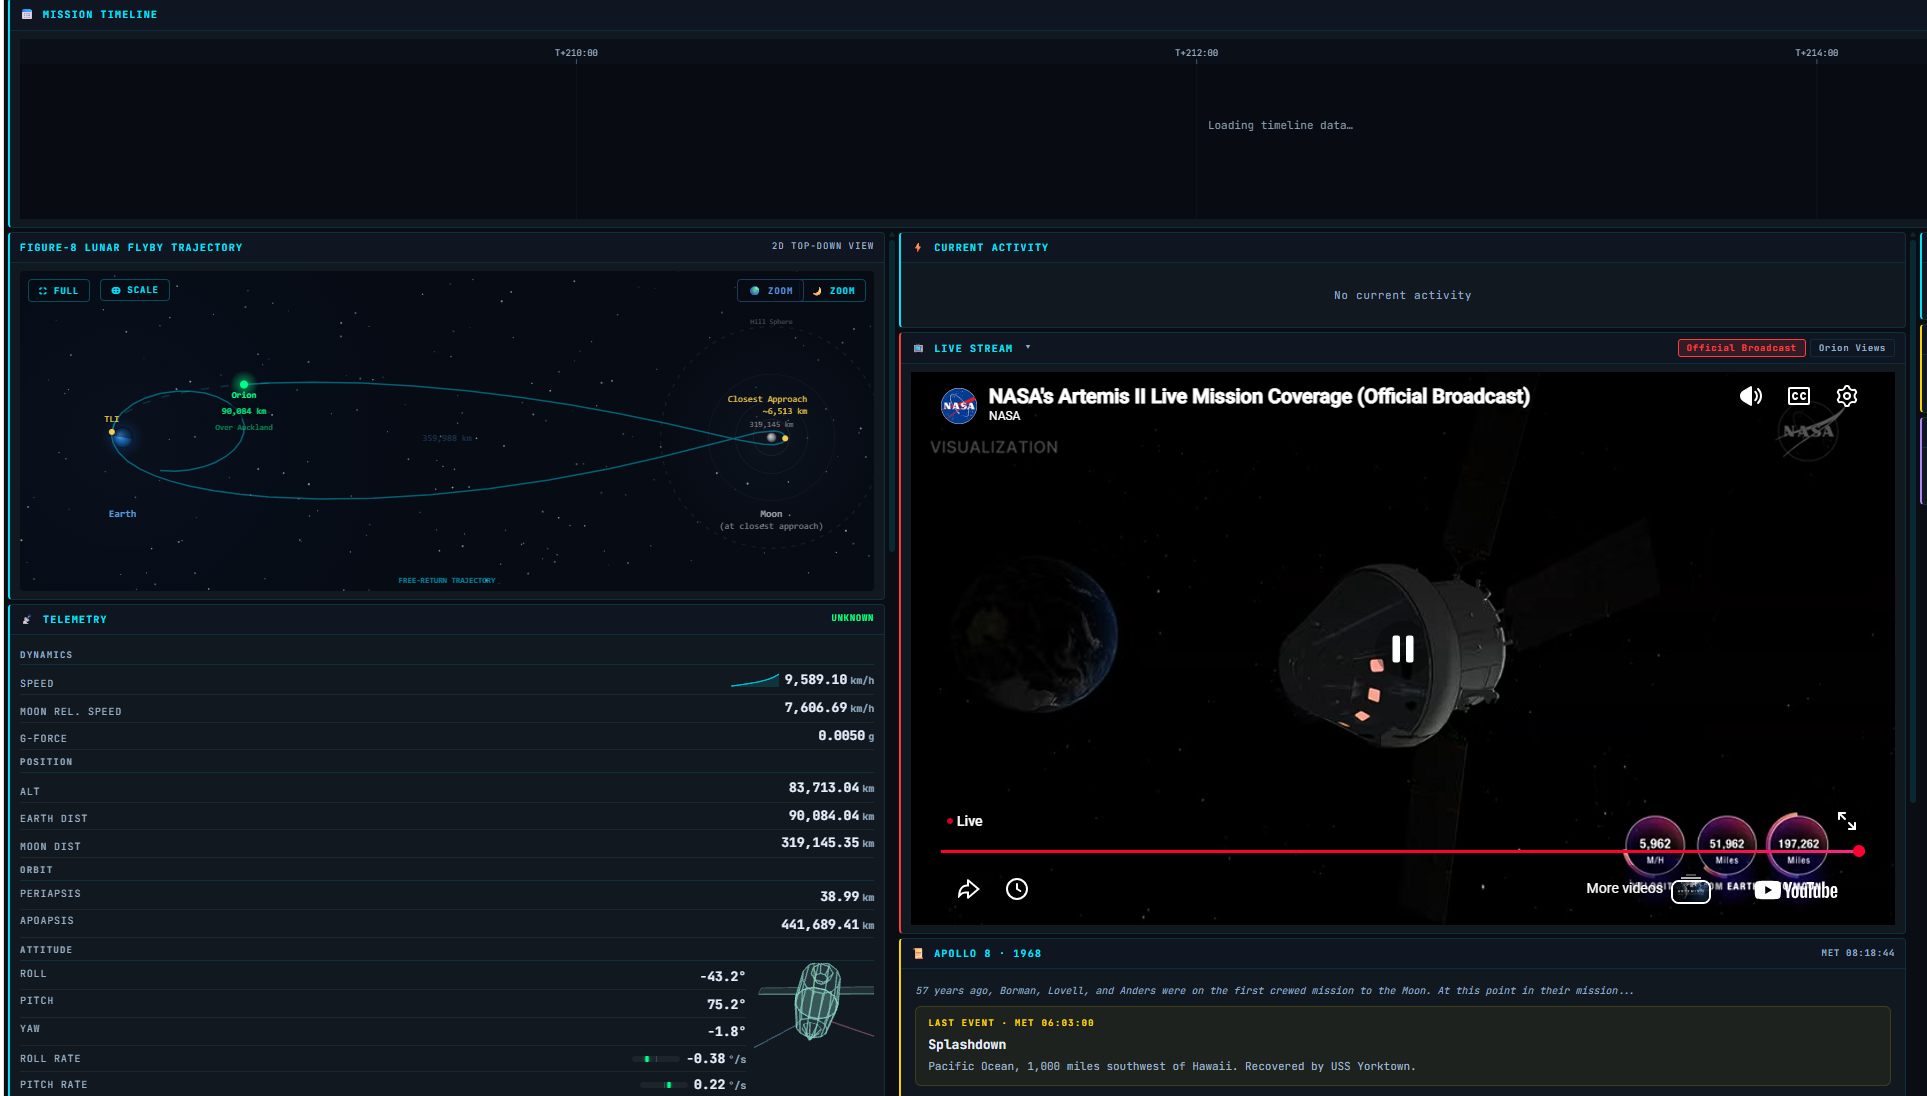Click the NASA channel avatar
The height and width of the screenshot is (1096, 1927).
click(958, 405)
